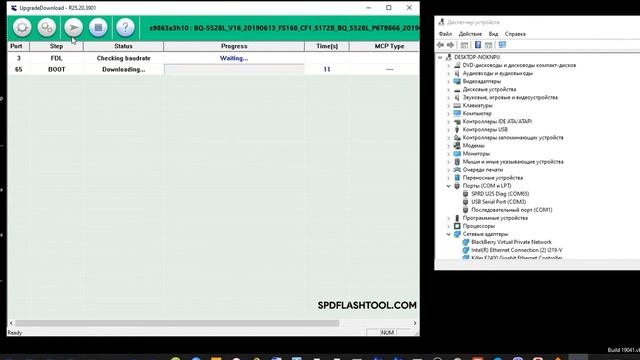Select the Переносные устройства tree item
Image resolution: width=640 pixels, height=360 pixels.
tap(493, 178)
